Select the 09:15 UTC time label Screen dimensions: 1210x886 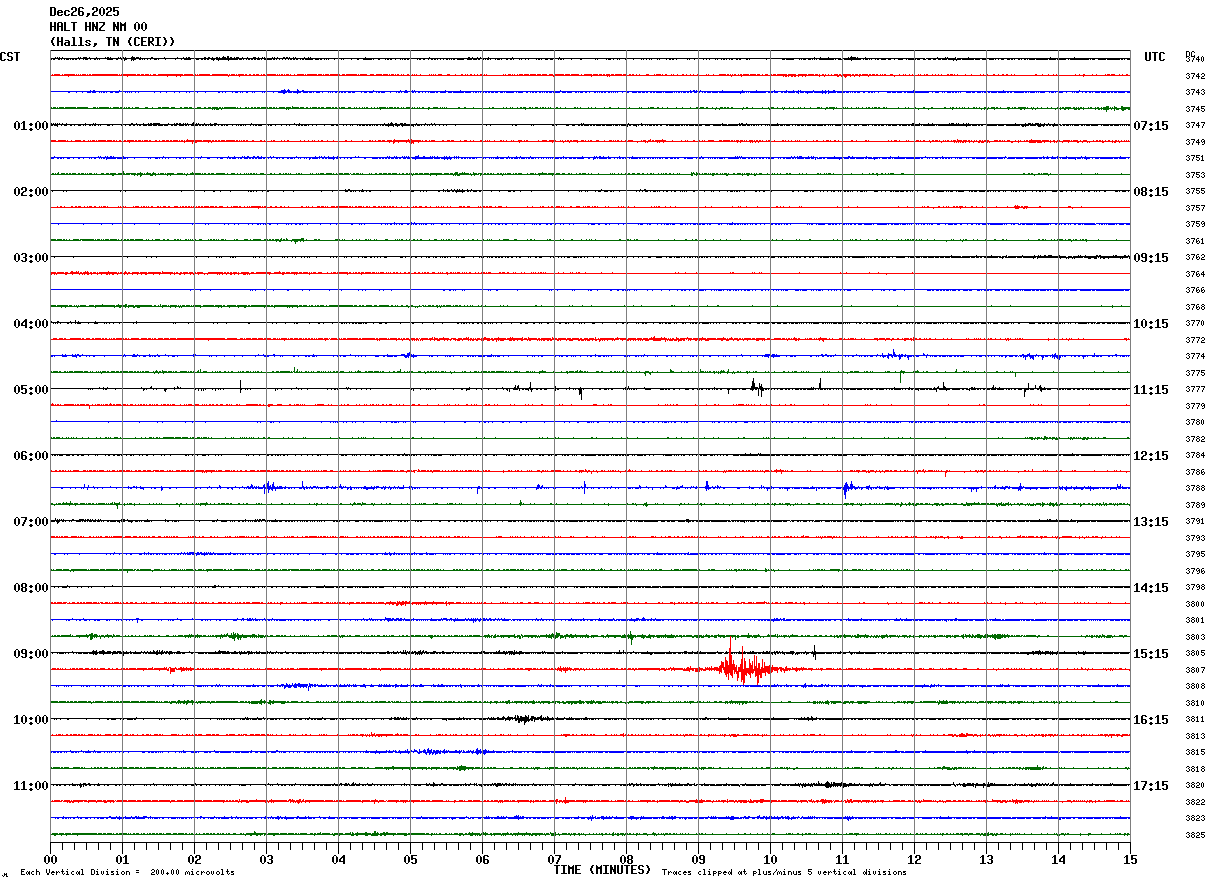1151,258
